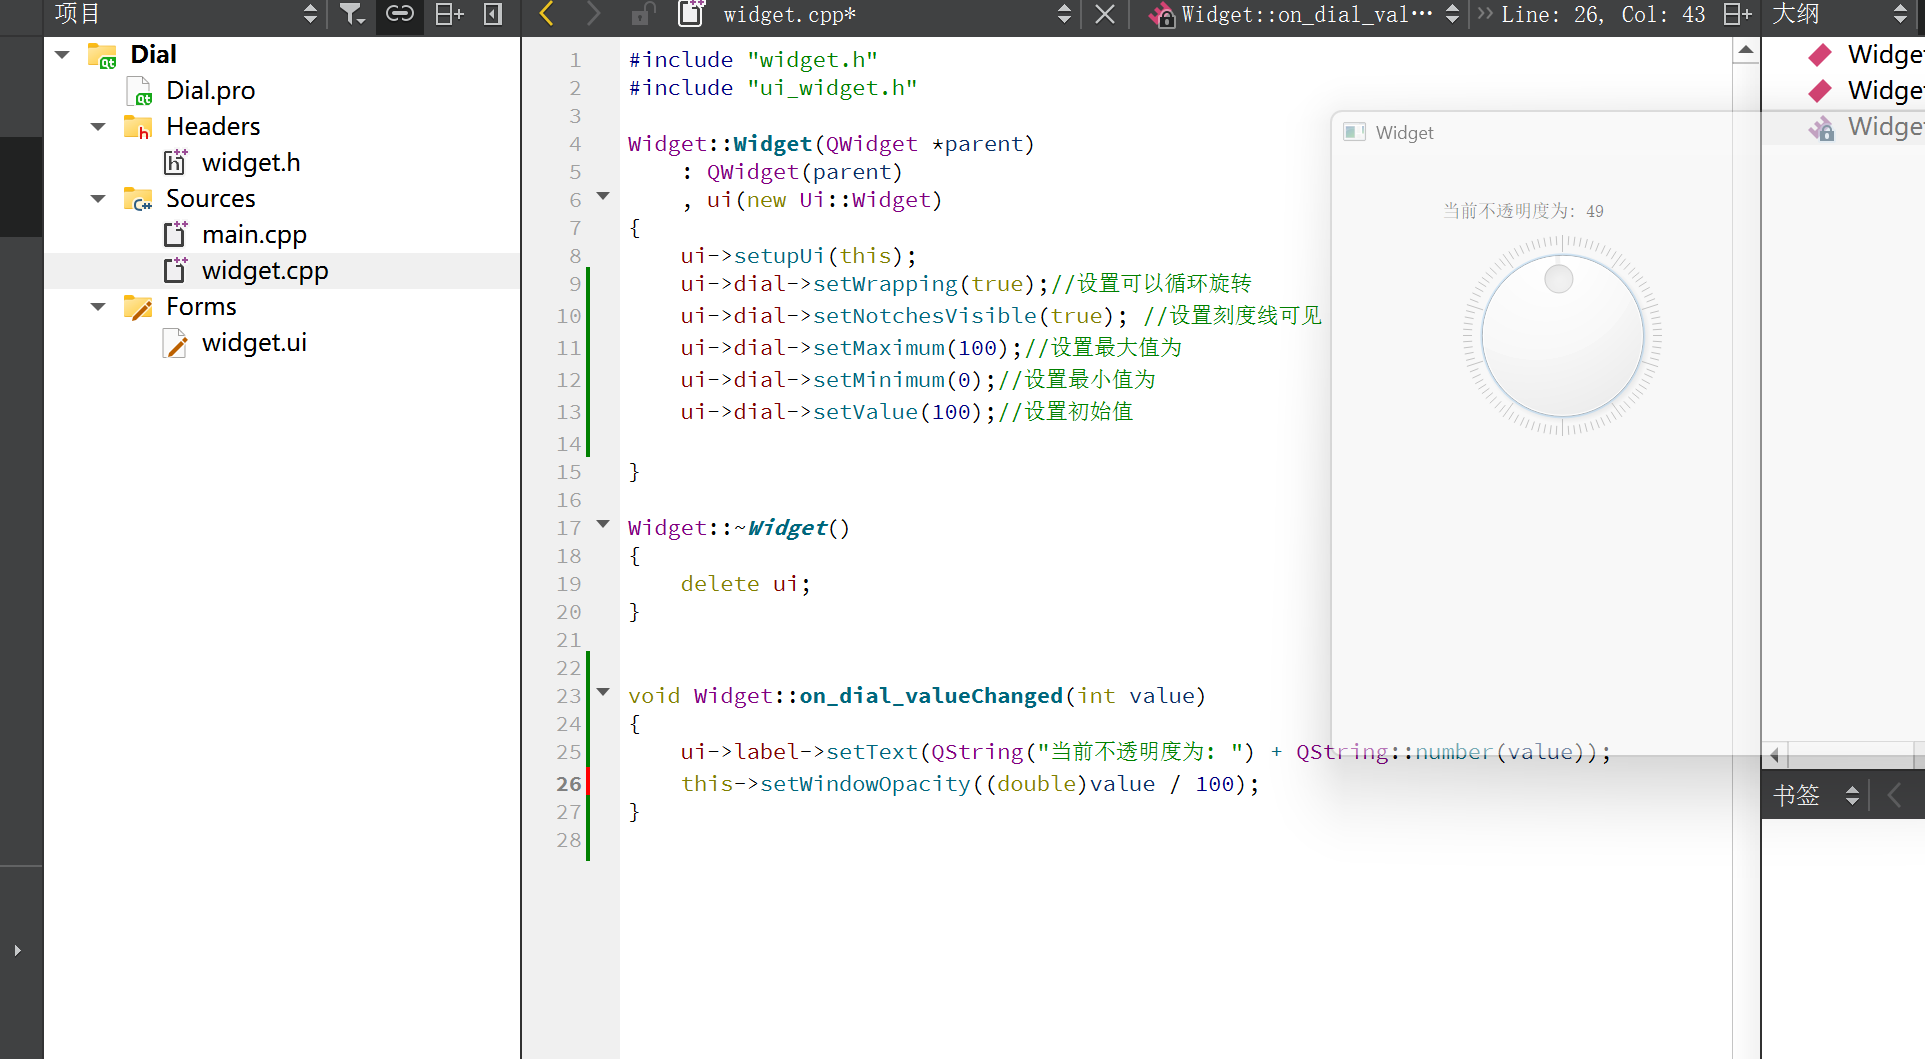Click on line 26 setWindowOpacity code

pyautogui.click(x=970, y=784)
